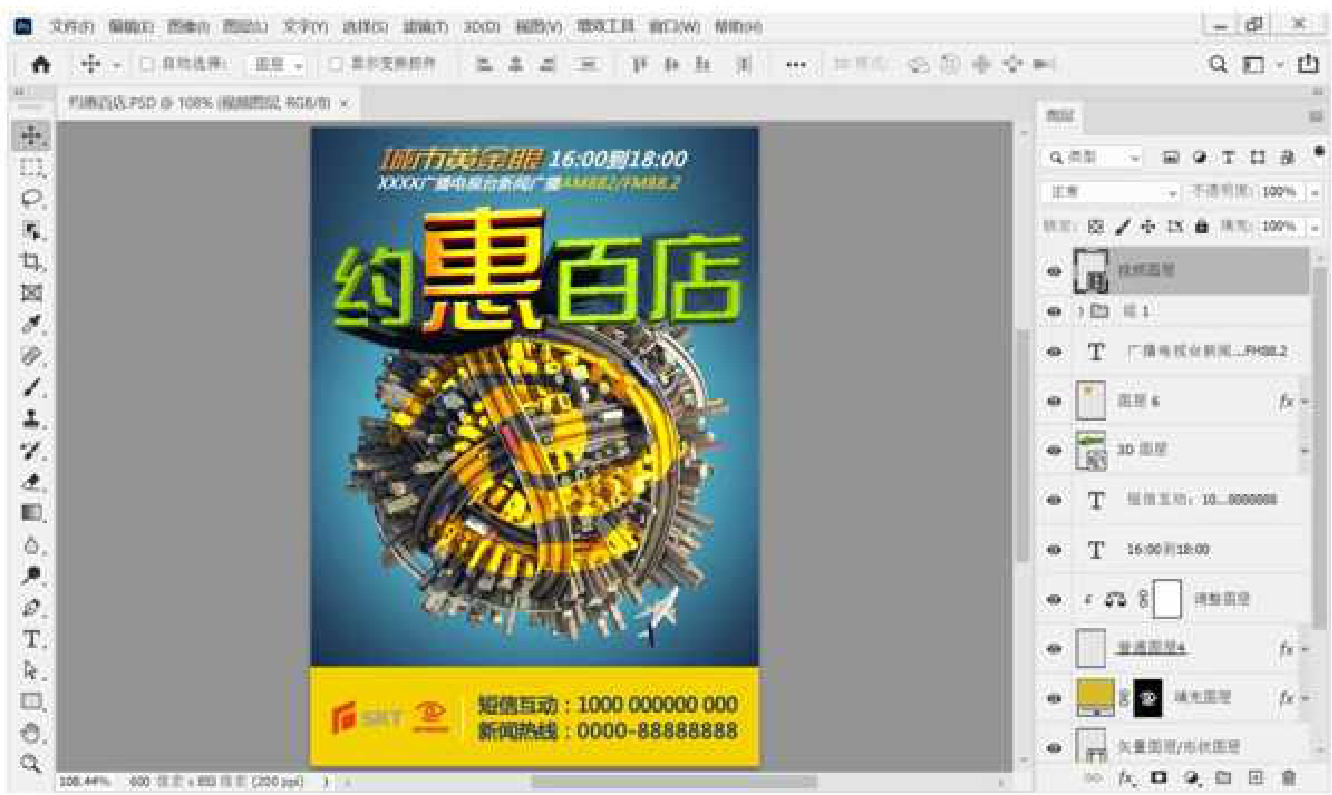The width and height of the screenshot is (1332, 795).
Task: Expand the 组 1 layer group
Action: click(x=1080, y=312)
